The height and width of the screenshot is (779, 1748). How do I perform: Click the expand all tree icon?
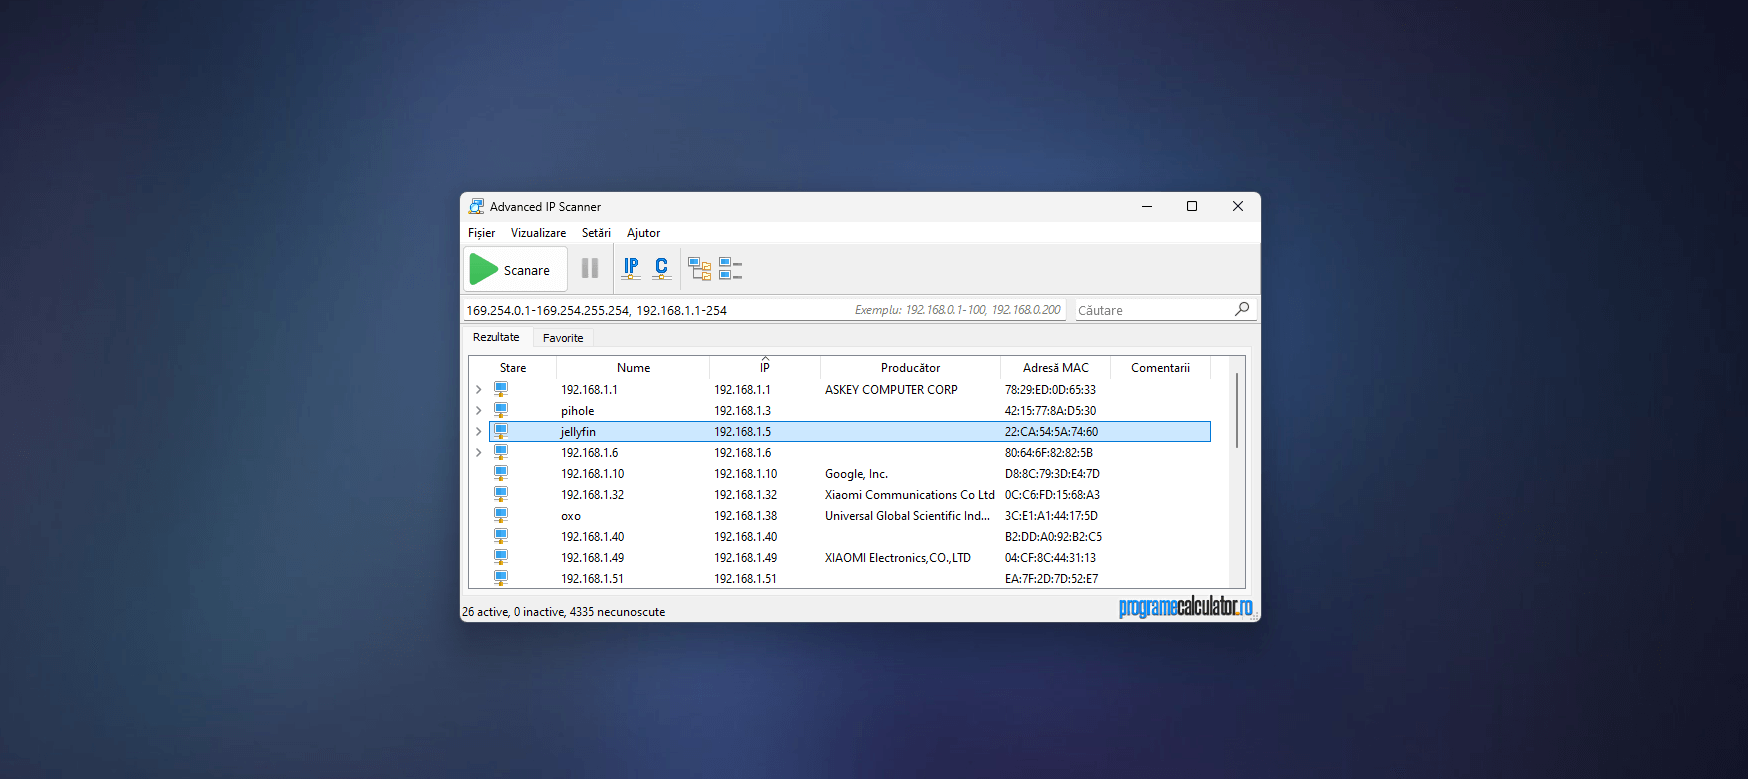699,269
